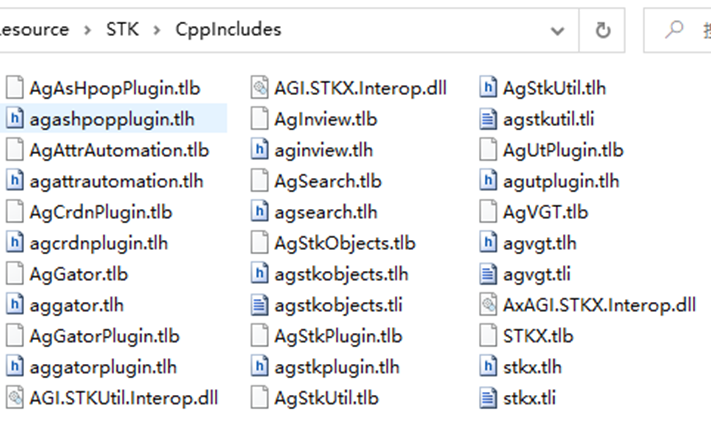Image resolution: width=711 pixels, height=422 pixels.
Task: Select the AgGatorPlugin.tlb file name
Action: click(105, 335)
